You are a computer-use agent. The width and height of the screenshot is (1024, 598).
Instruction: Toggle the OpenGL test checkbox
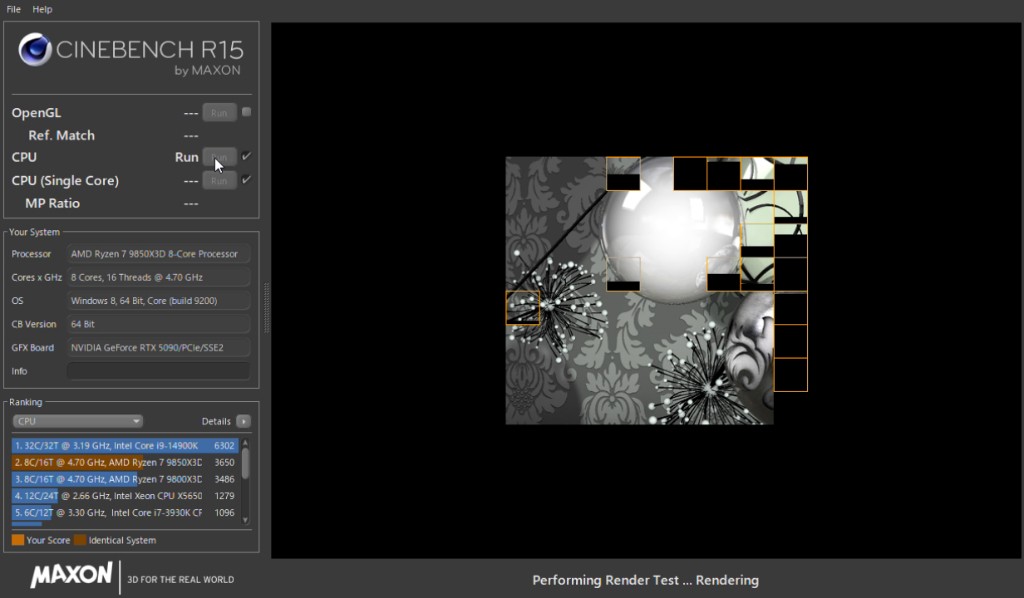click(246, 112)
